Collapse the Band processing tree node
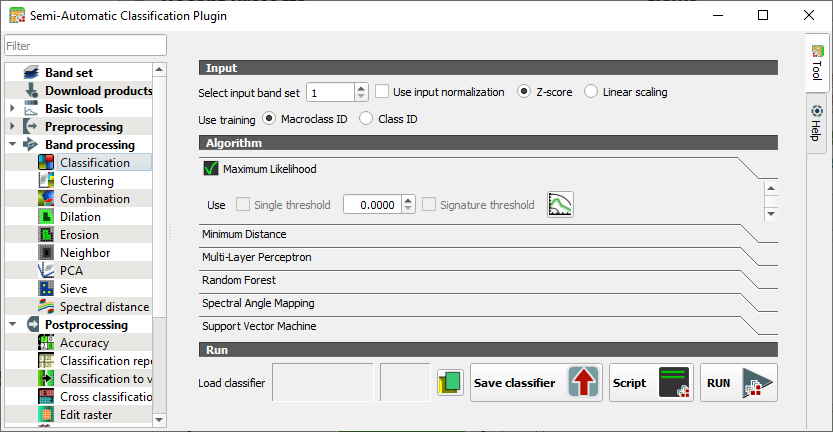This screenshot has height=432, width=833. [x=12, y=145]
